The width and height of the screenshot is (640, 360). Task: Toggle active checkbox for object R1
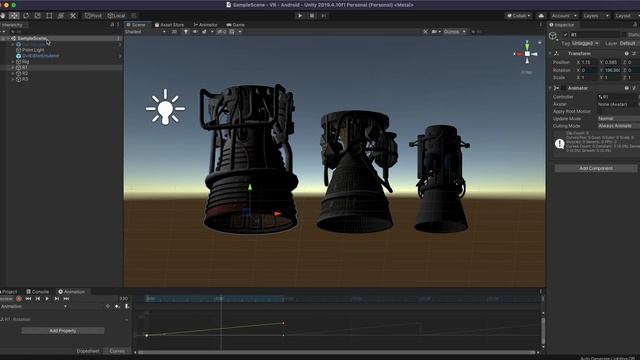[565, 35]
